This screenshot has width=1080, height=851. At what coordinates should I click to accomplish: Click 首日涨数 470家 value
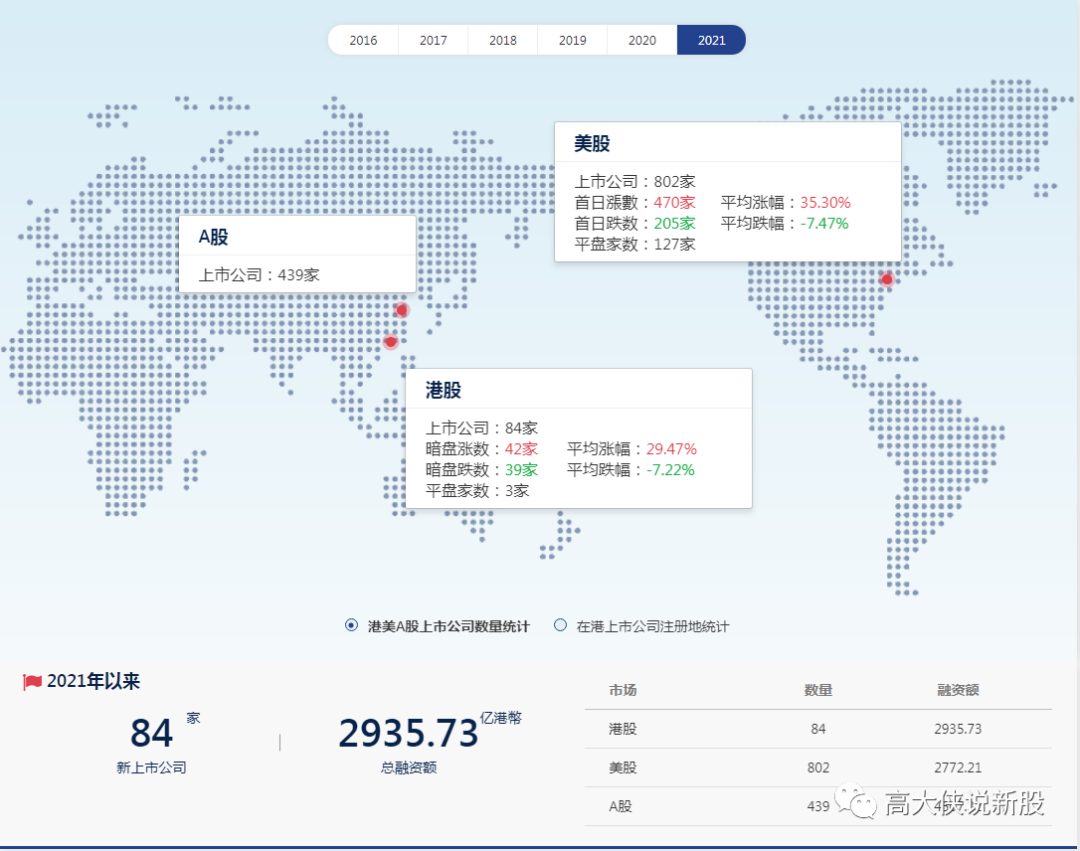point(674,202)
